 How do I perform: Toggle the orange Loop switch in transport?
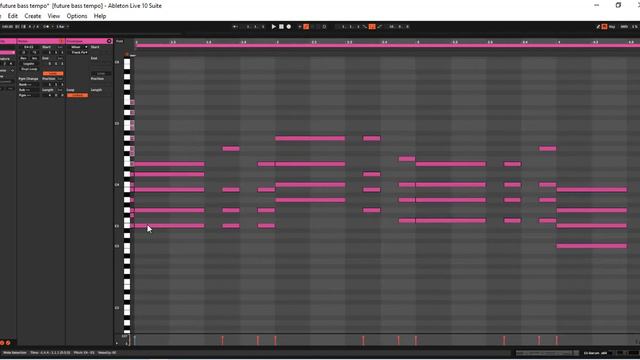point(372,27)
